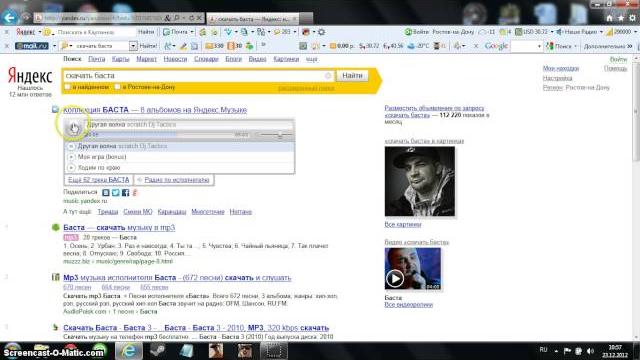
Task: Open the browser Tools gear icon
Action: (x=632, y=18)
